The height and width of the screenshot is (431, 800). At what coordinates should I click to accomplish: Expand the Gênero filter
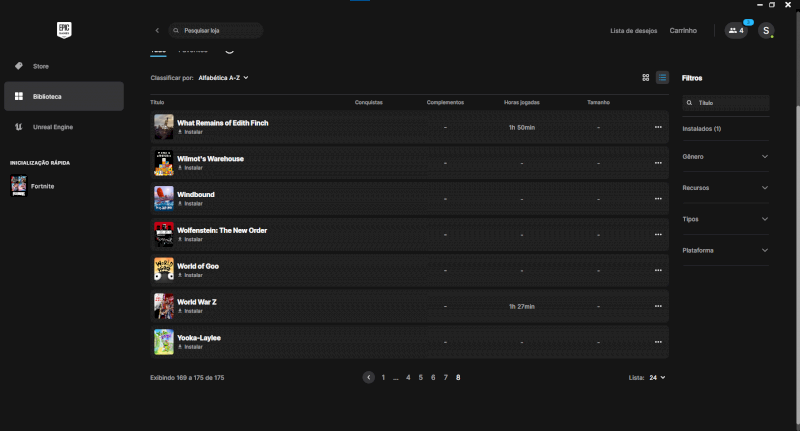click(x=725, y=157)
